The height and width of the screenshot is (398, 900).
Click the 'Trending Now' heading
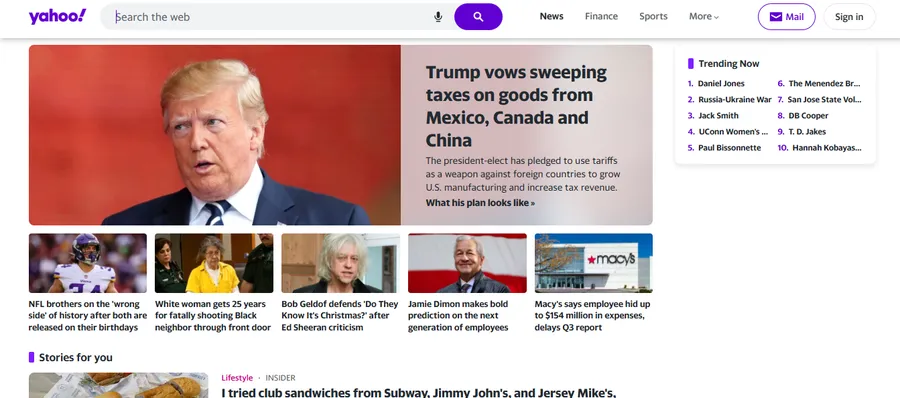(728, 64)
